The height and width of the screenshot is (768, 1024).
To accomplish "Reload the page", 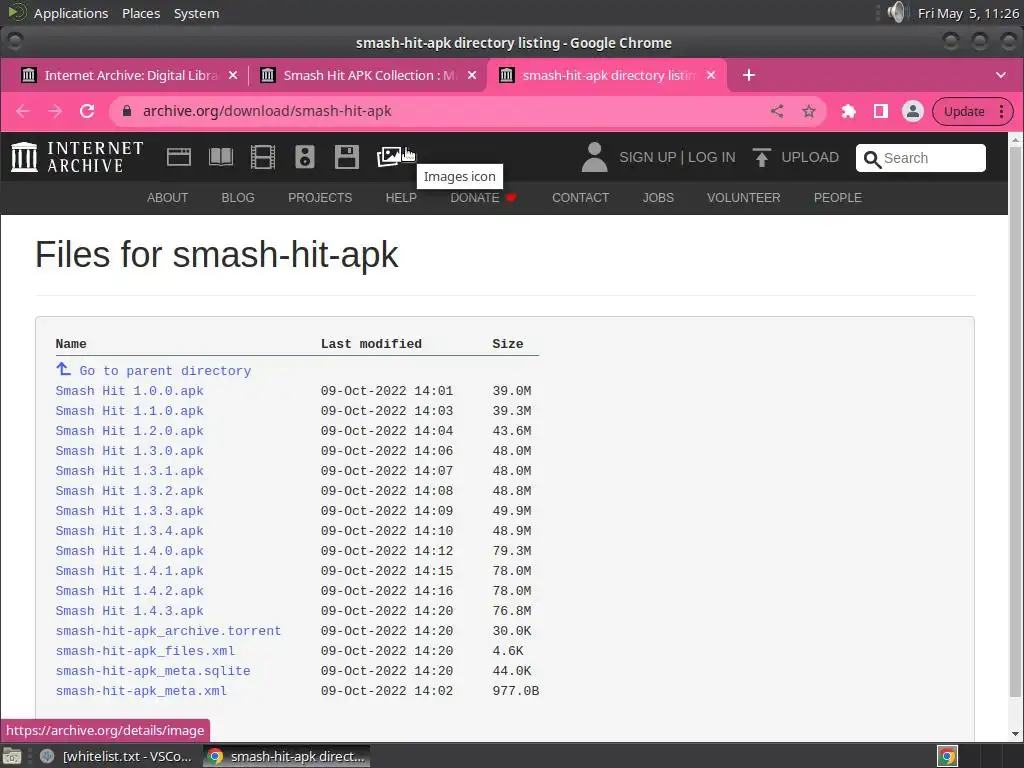I will click(87, 111).
